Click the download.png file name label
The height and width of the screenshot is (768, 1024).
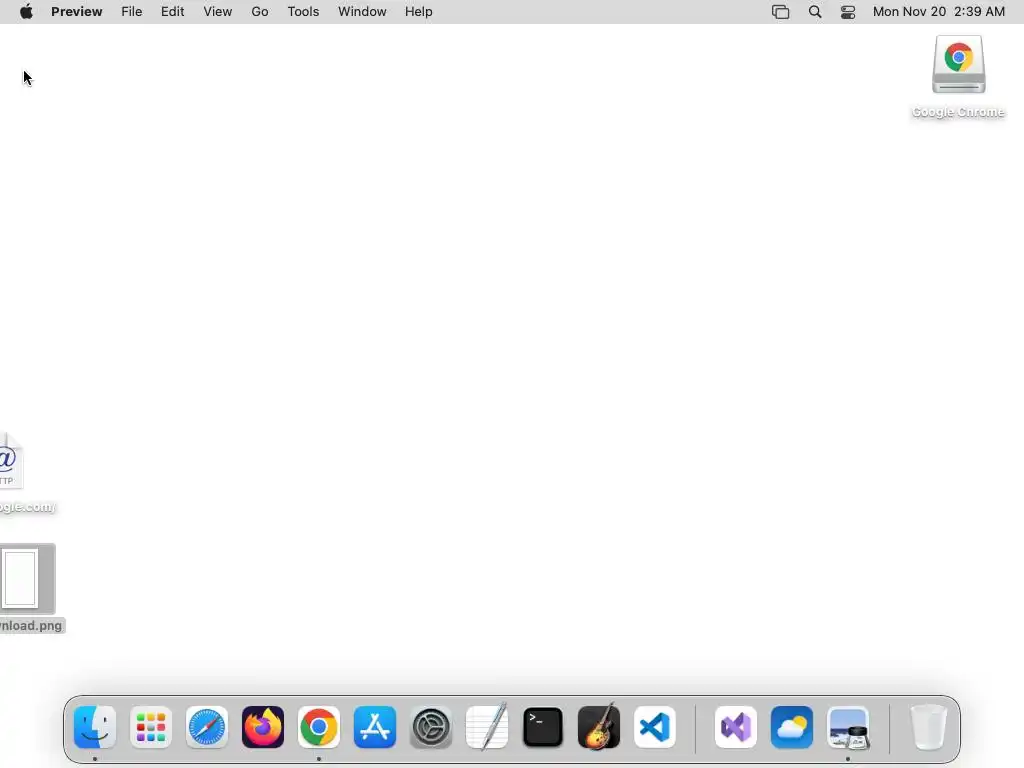[31, 626]
